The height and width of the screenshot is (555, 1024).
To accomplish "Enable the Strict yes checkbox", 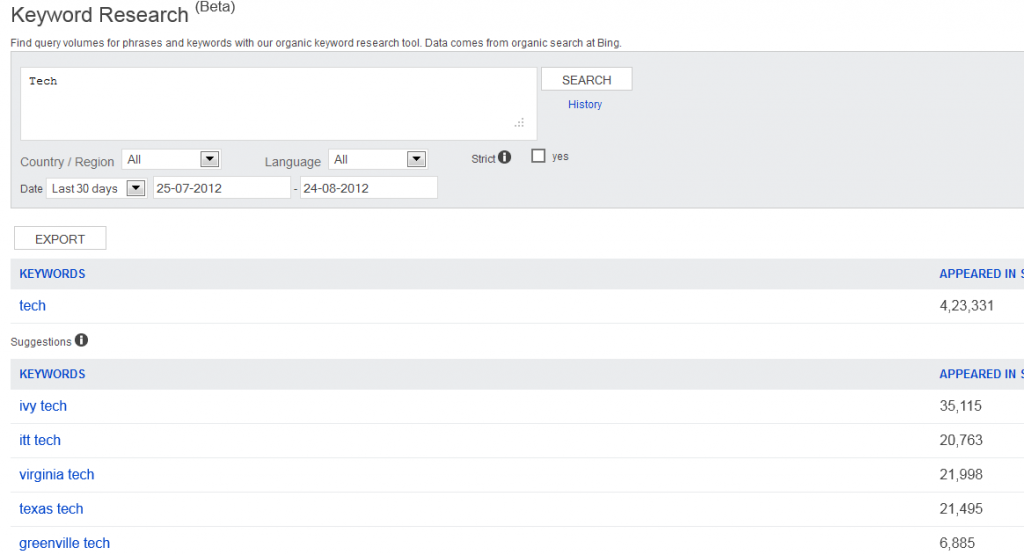I will [x=538, y=156].
